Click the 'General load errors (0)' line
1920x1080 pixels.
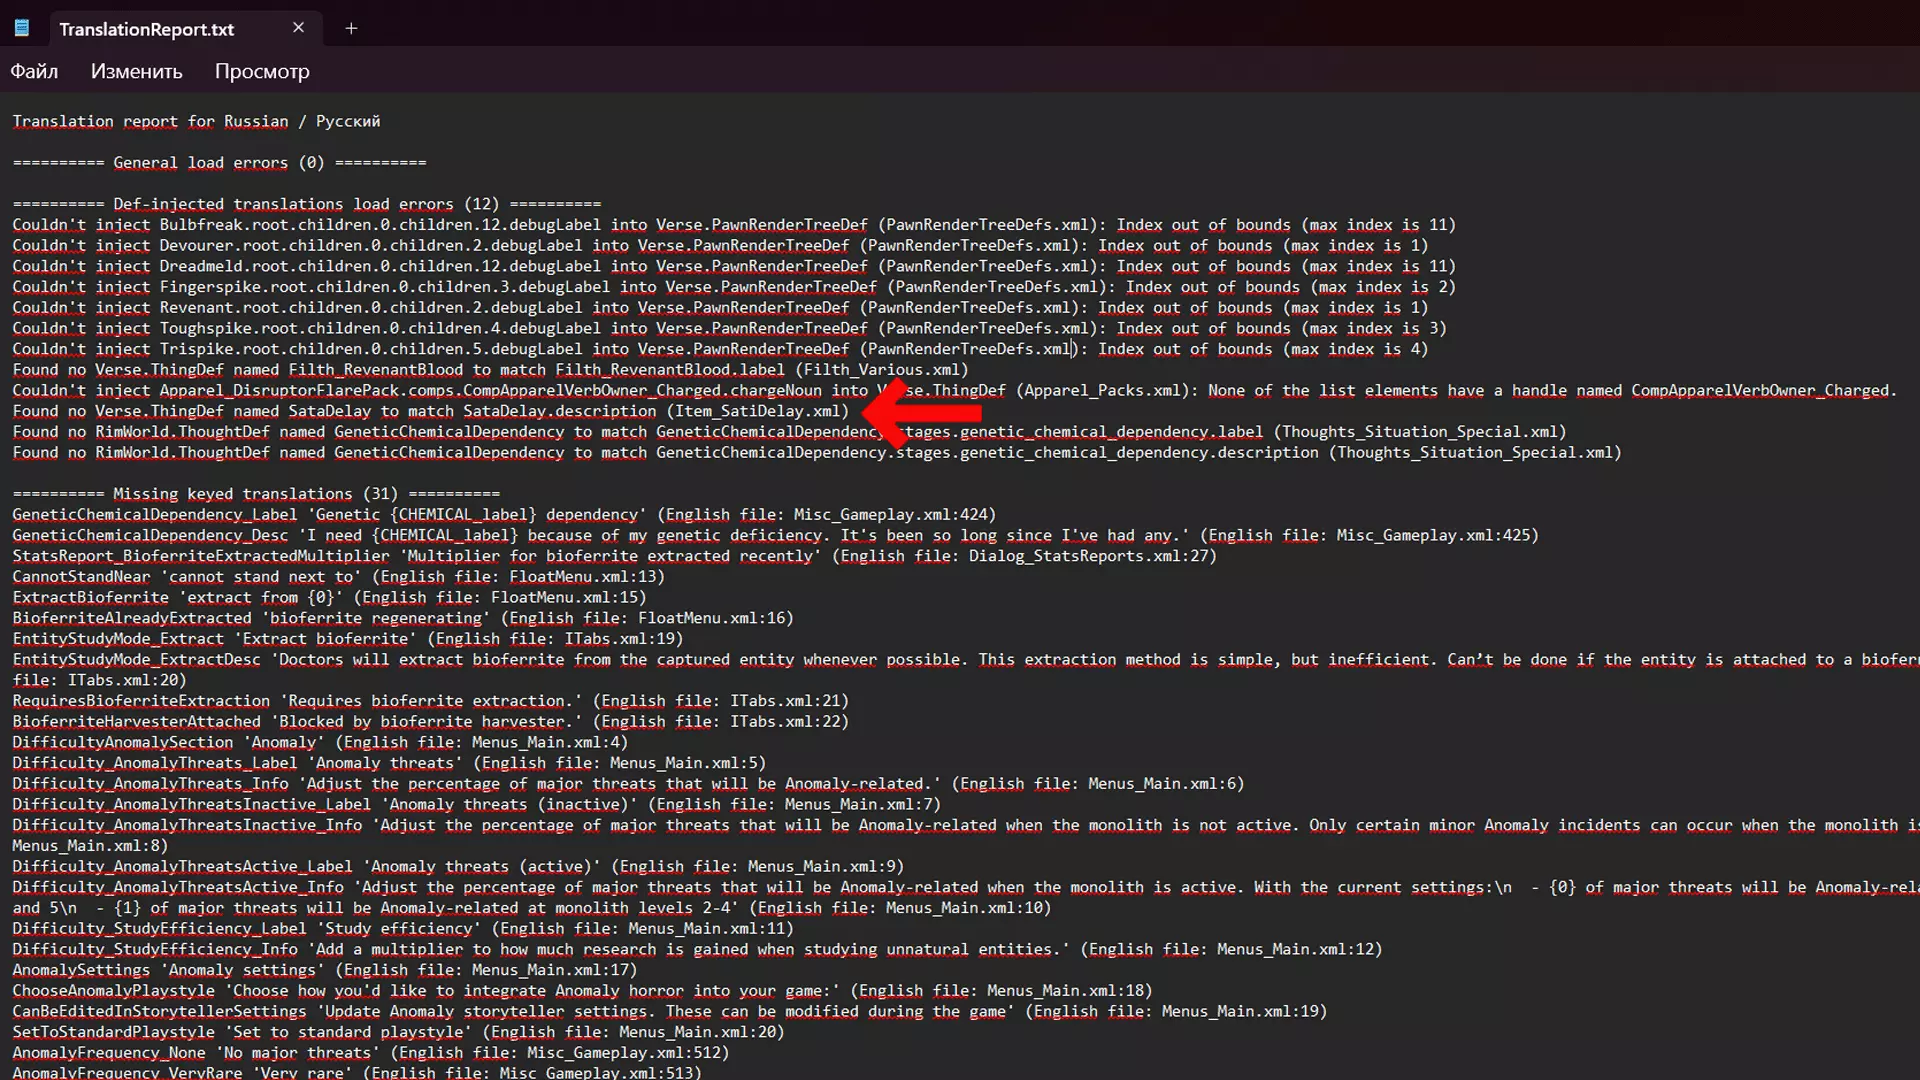[x=218, y=162]
